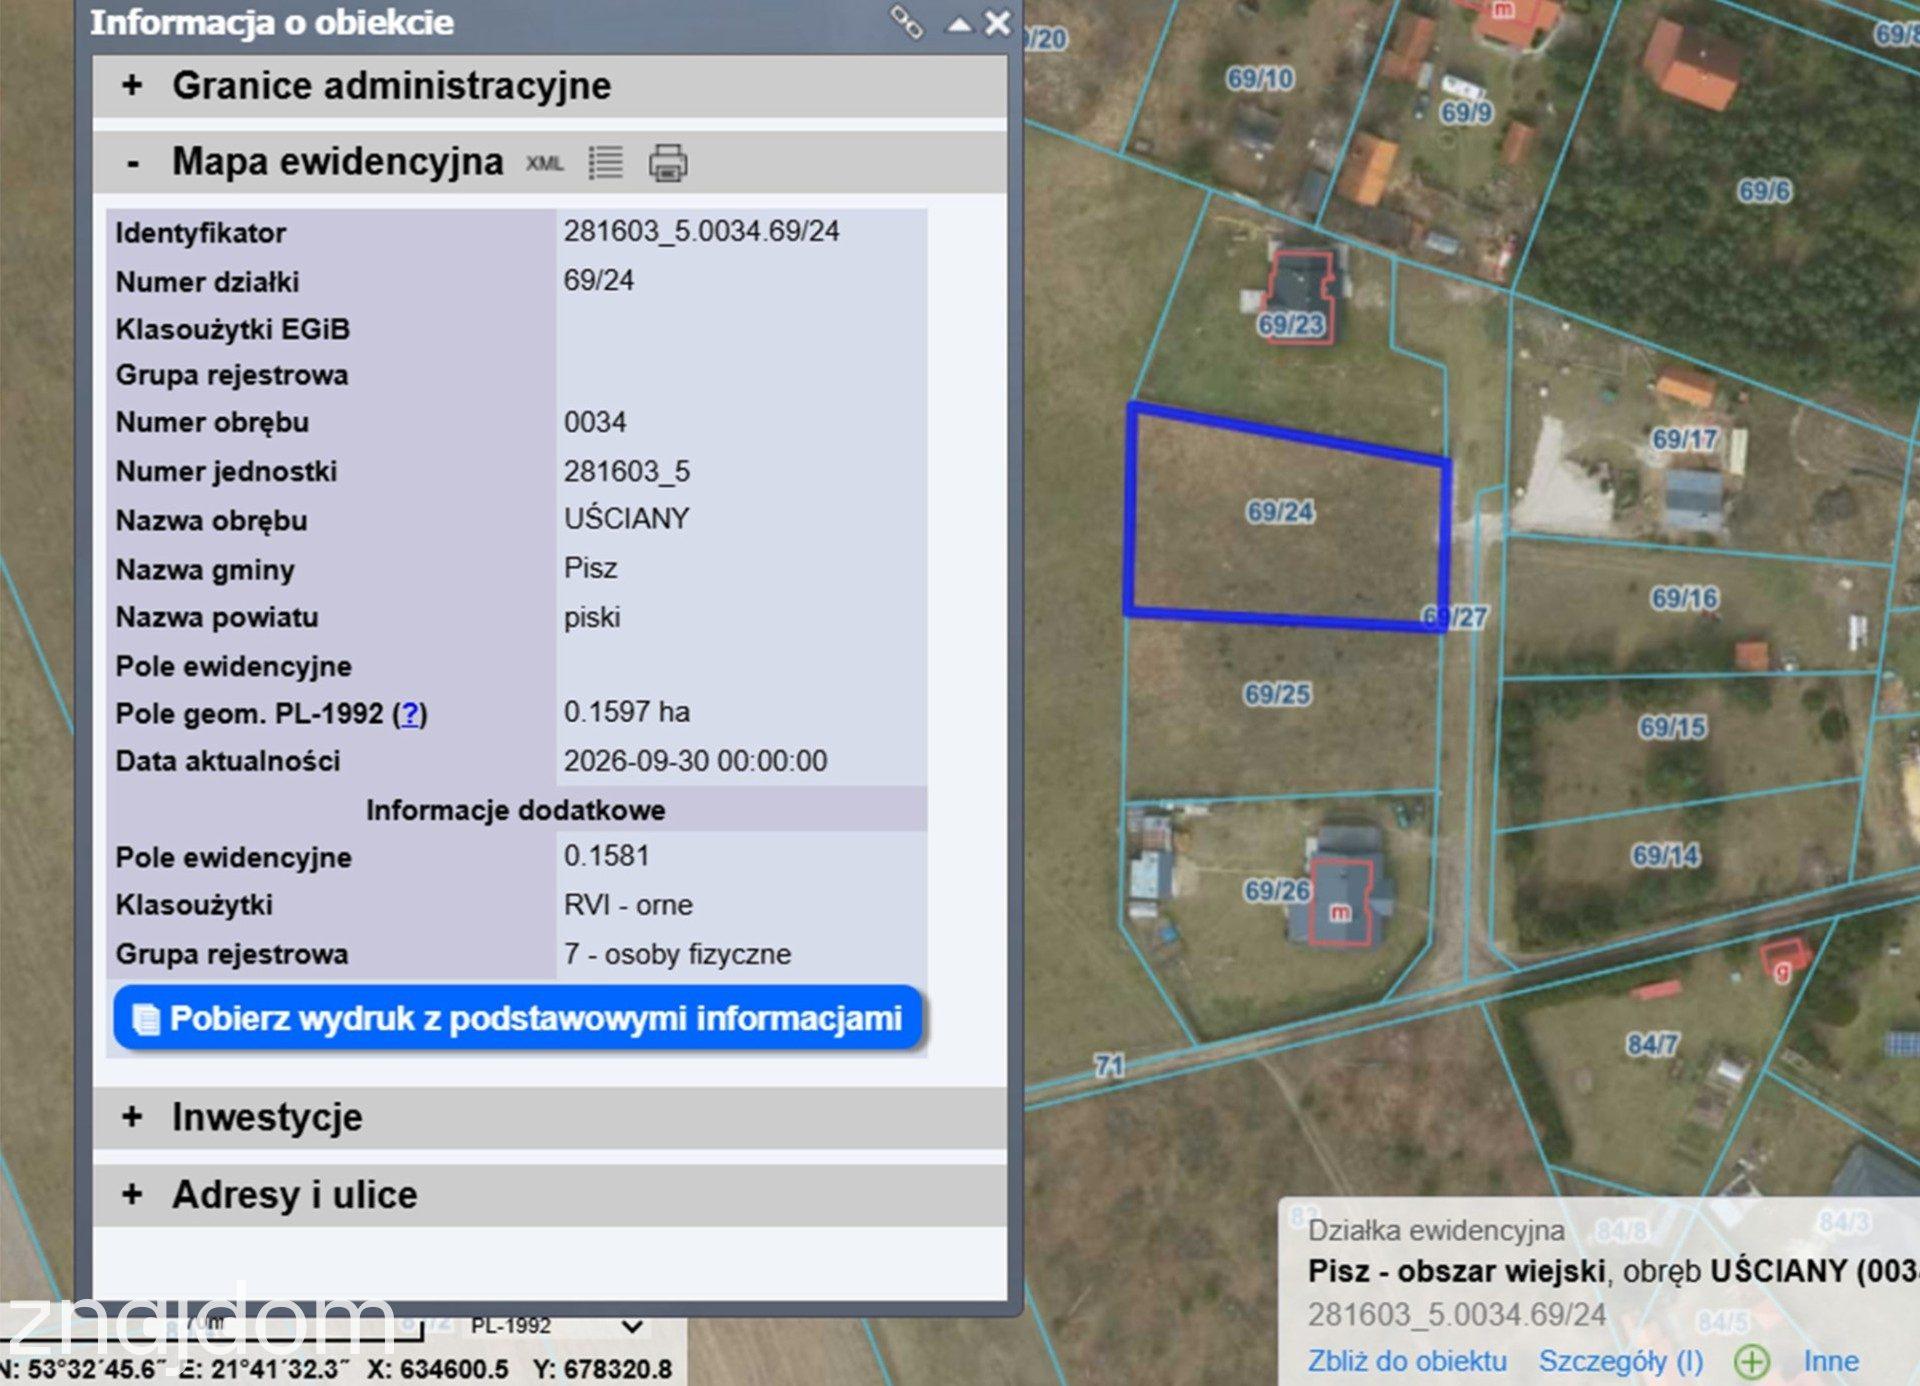Click the RVI - orne klasoużytki value
Screen dimensions: 1920x1386
[x=628, y=905]
